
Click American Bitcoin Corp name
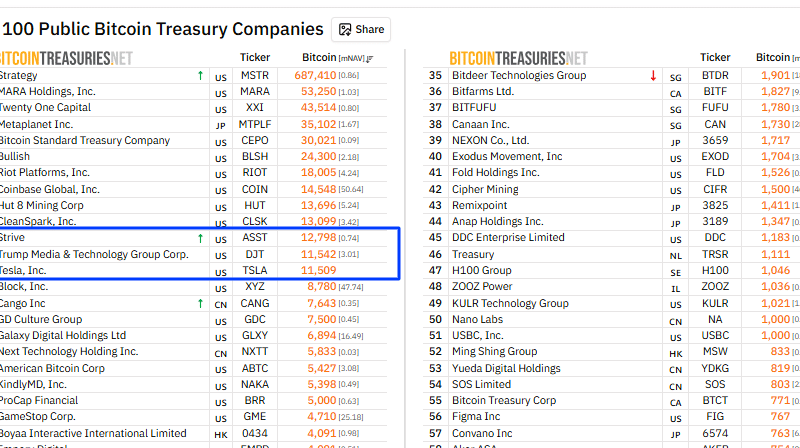point(52,368)
